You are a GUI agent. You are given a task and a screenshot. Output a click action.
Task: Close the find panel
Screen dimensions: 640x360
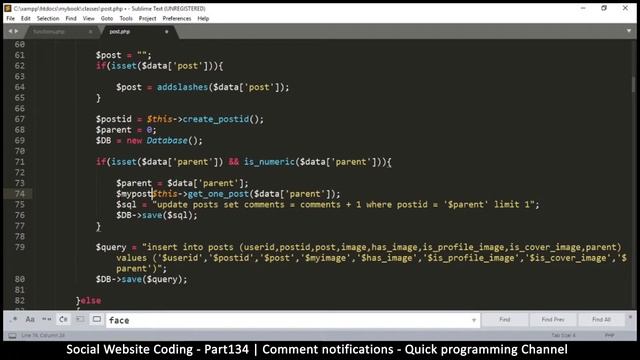click(630, 317)
